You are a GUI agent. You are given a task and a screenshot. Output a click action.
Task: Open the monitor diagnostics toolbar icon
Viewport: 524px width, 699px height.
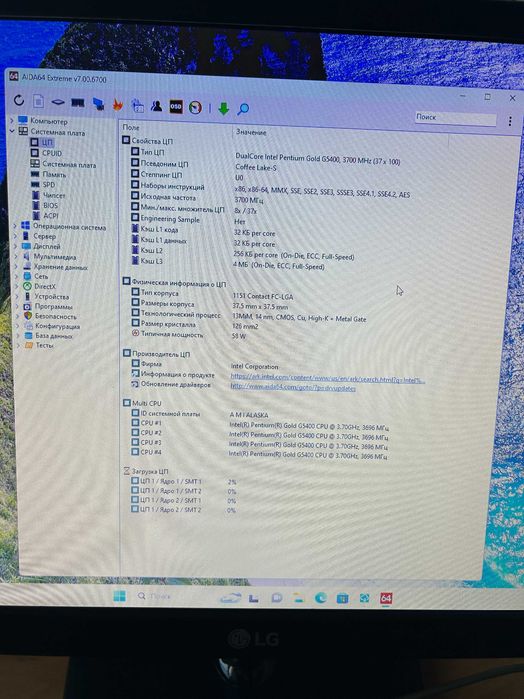click(137, 106)
